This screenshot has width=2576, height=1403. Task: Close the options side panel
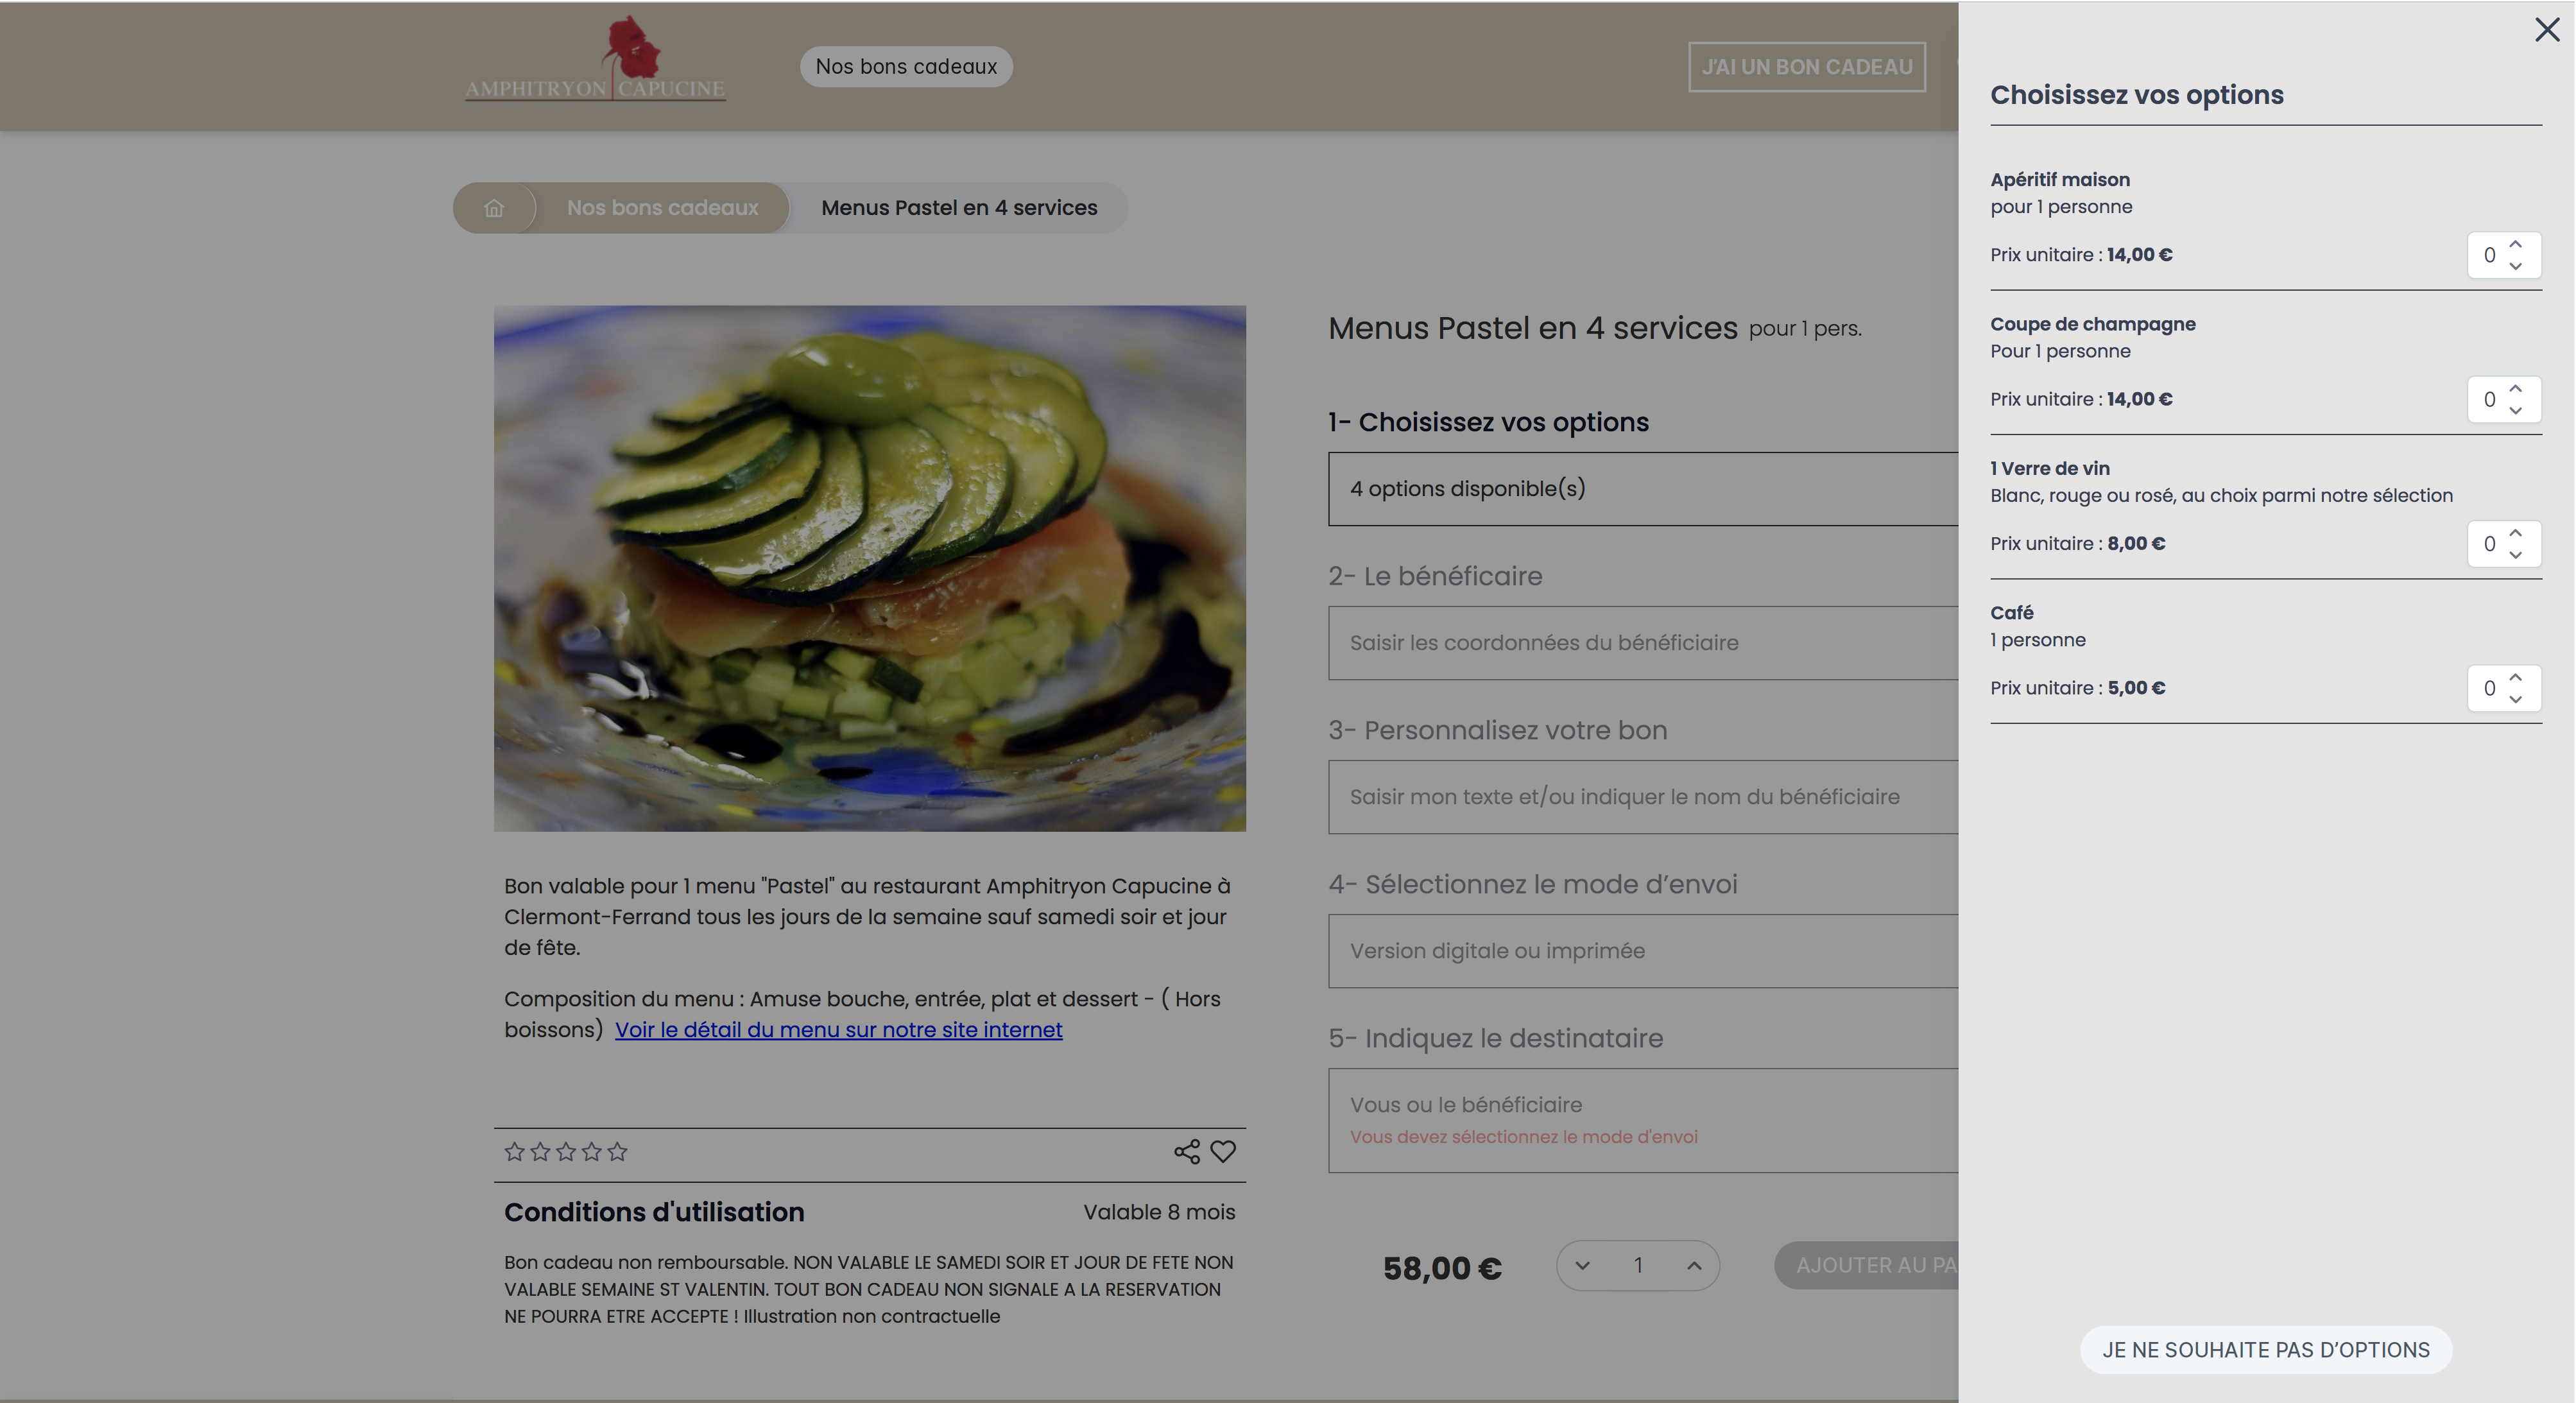pos(2546,30)
